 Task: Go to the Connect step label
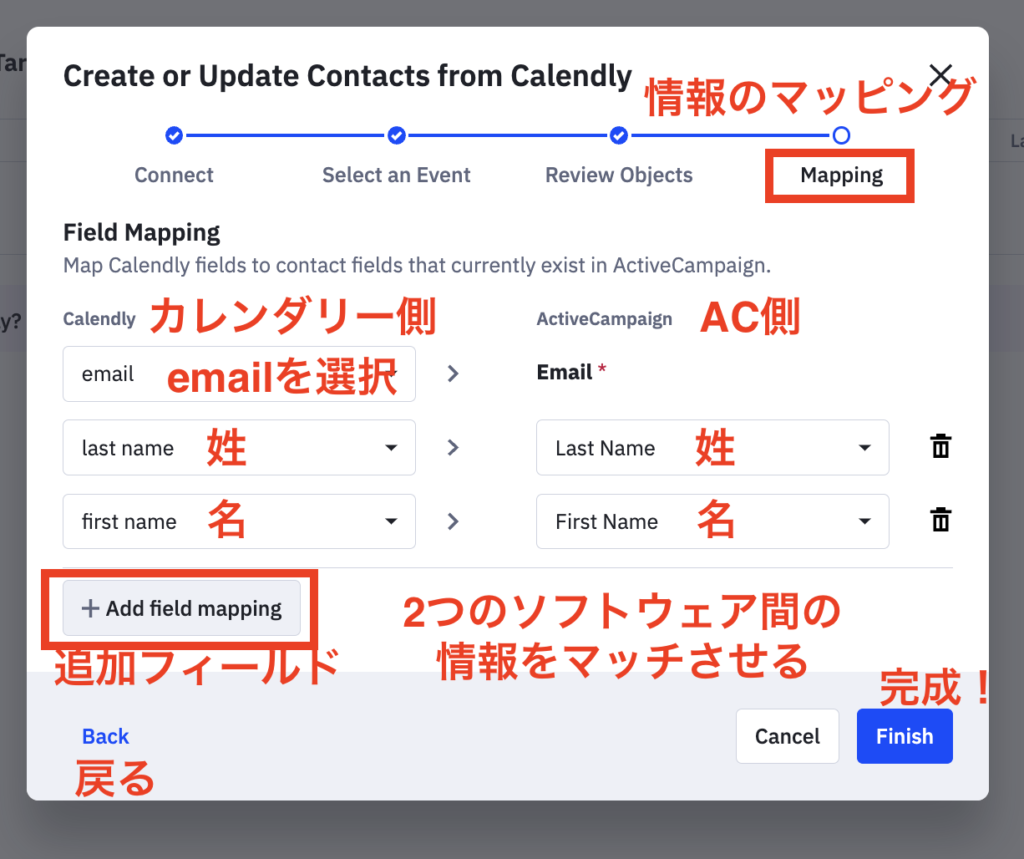click(x=174, y=175)
